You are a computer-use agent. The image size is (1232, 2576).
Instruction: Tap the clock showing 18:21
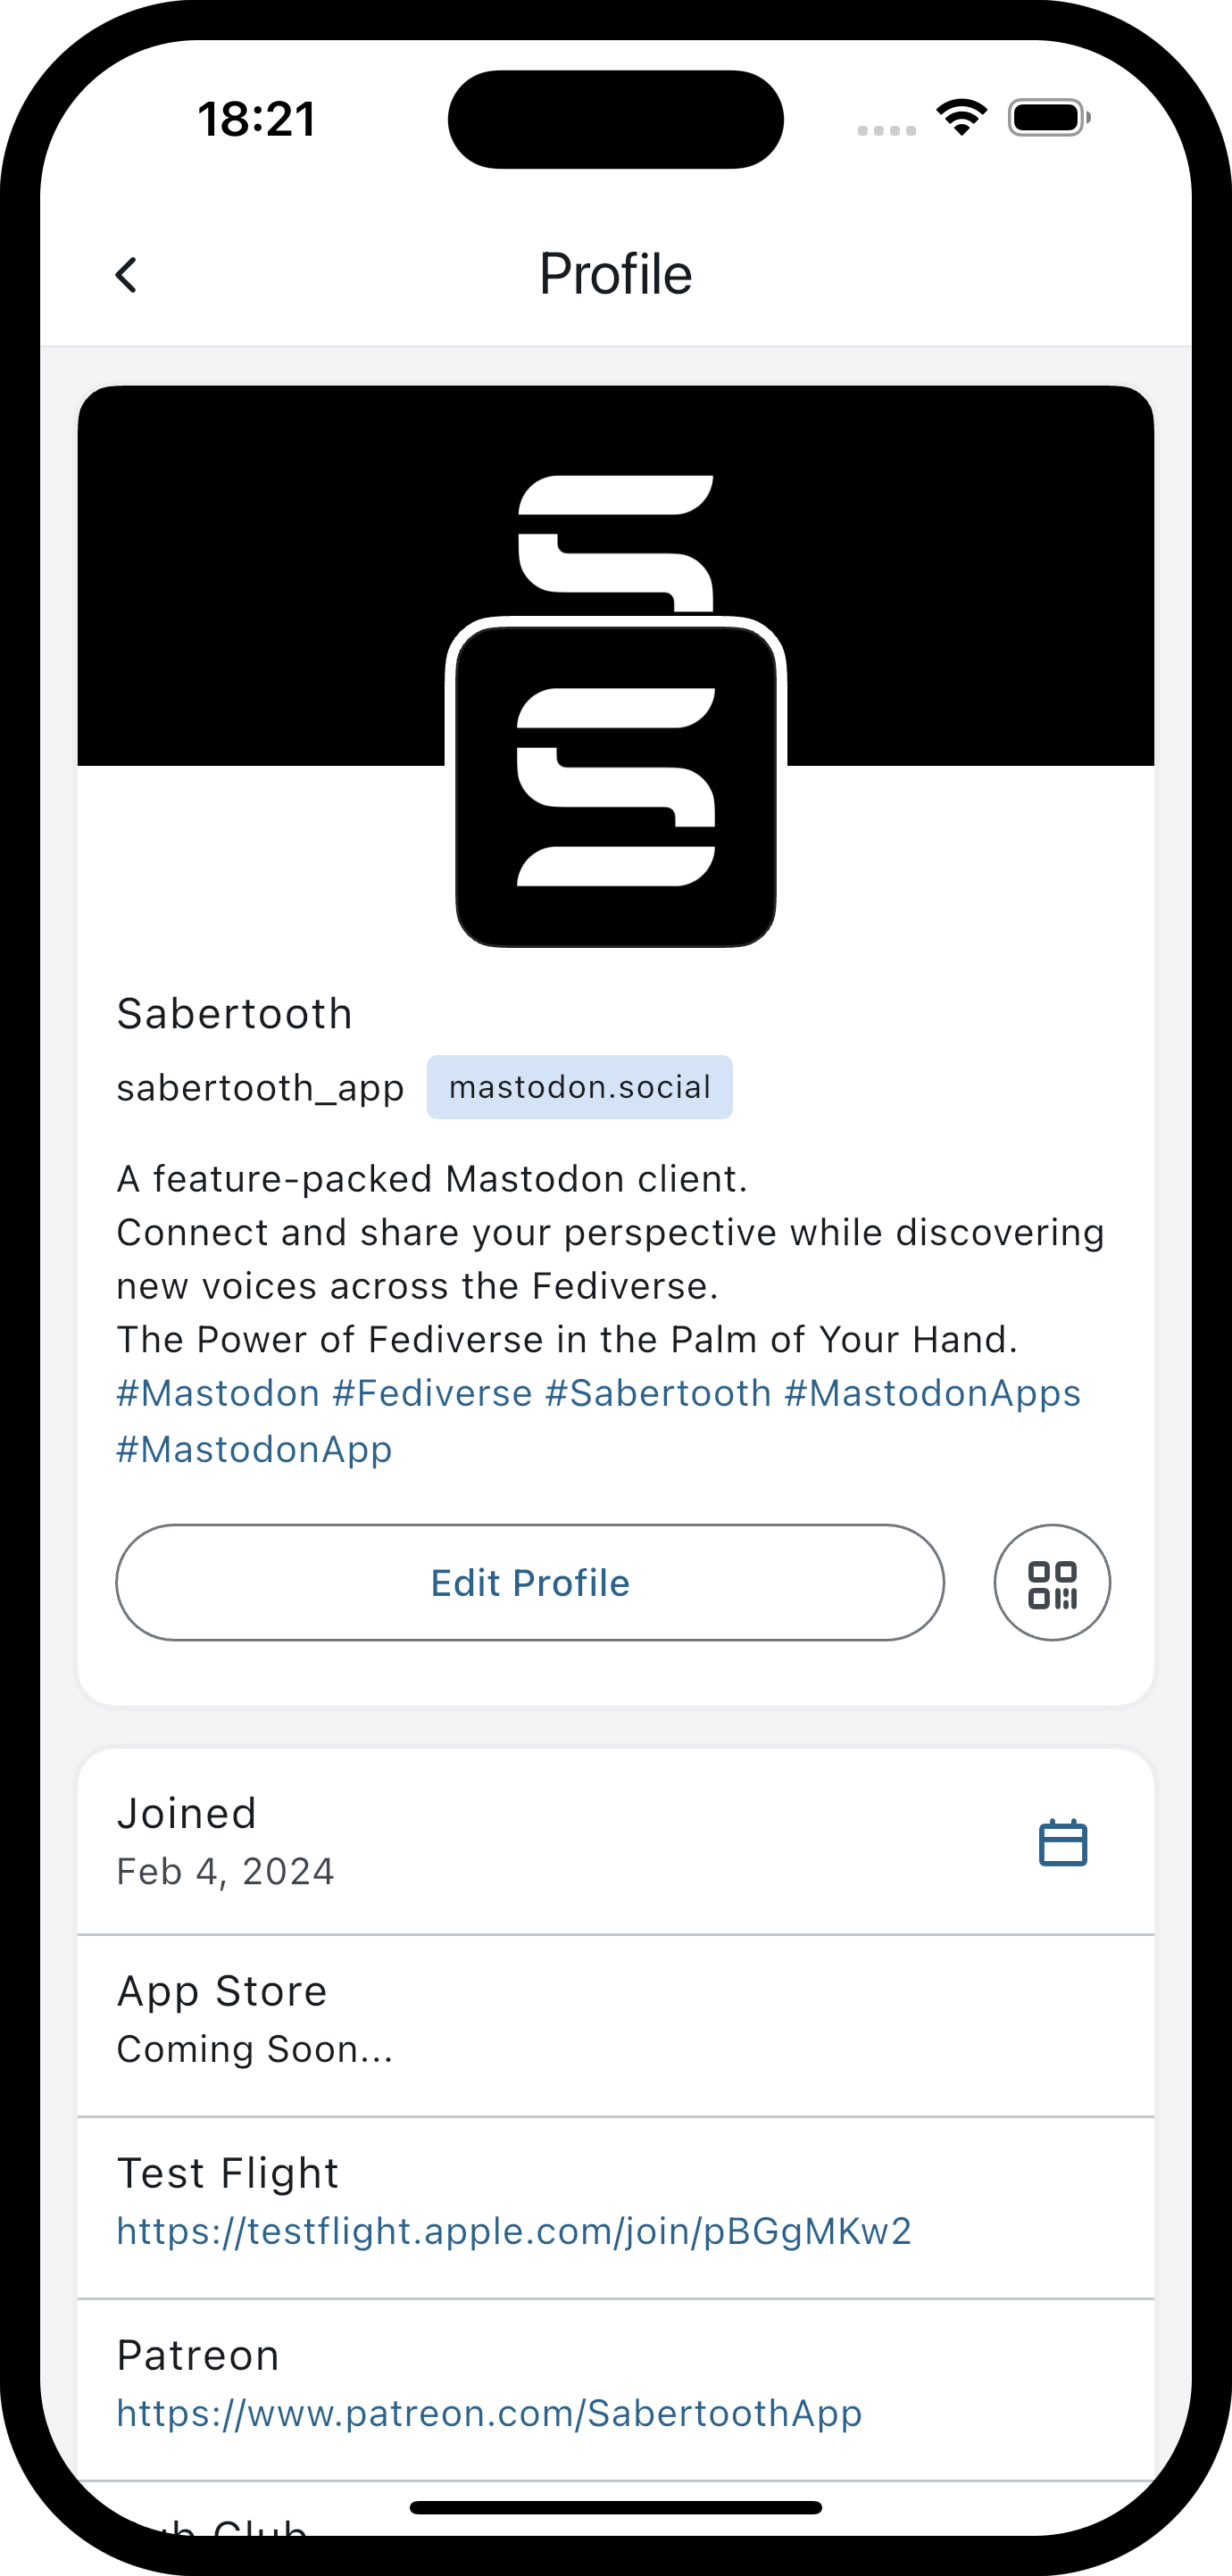pos(256,119)
